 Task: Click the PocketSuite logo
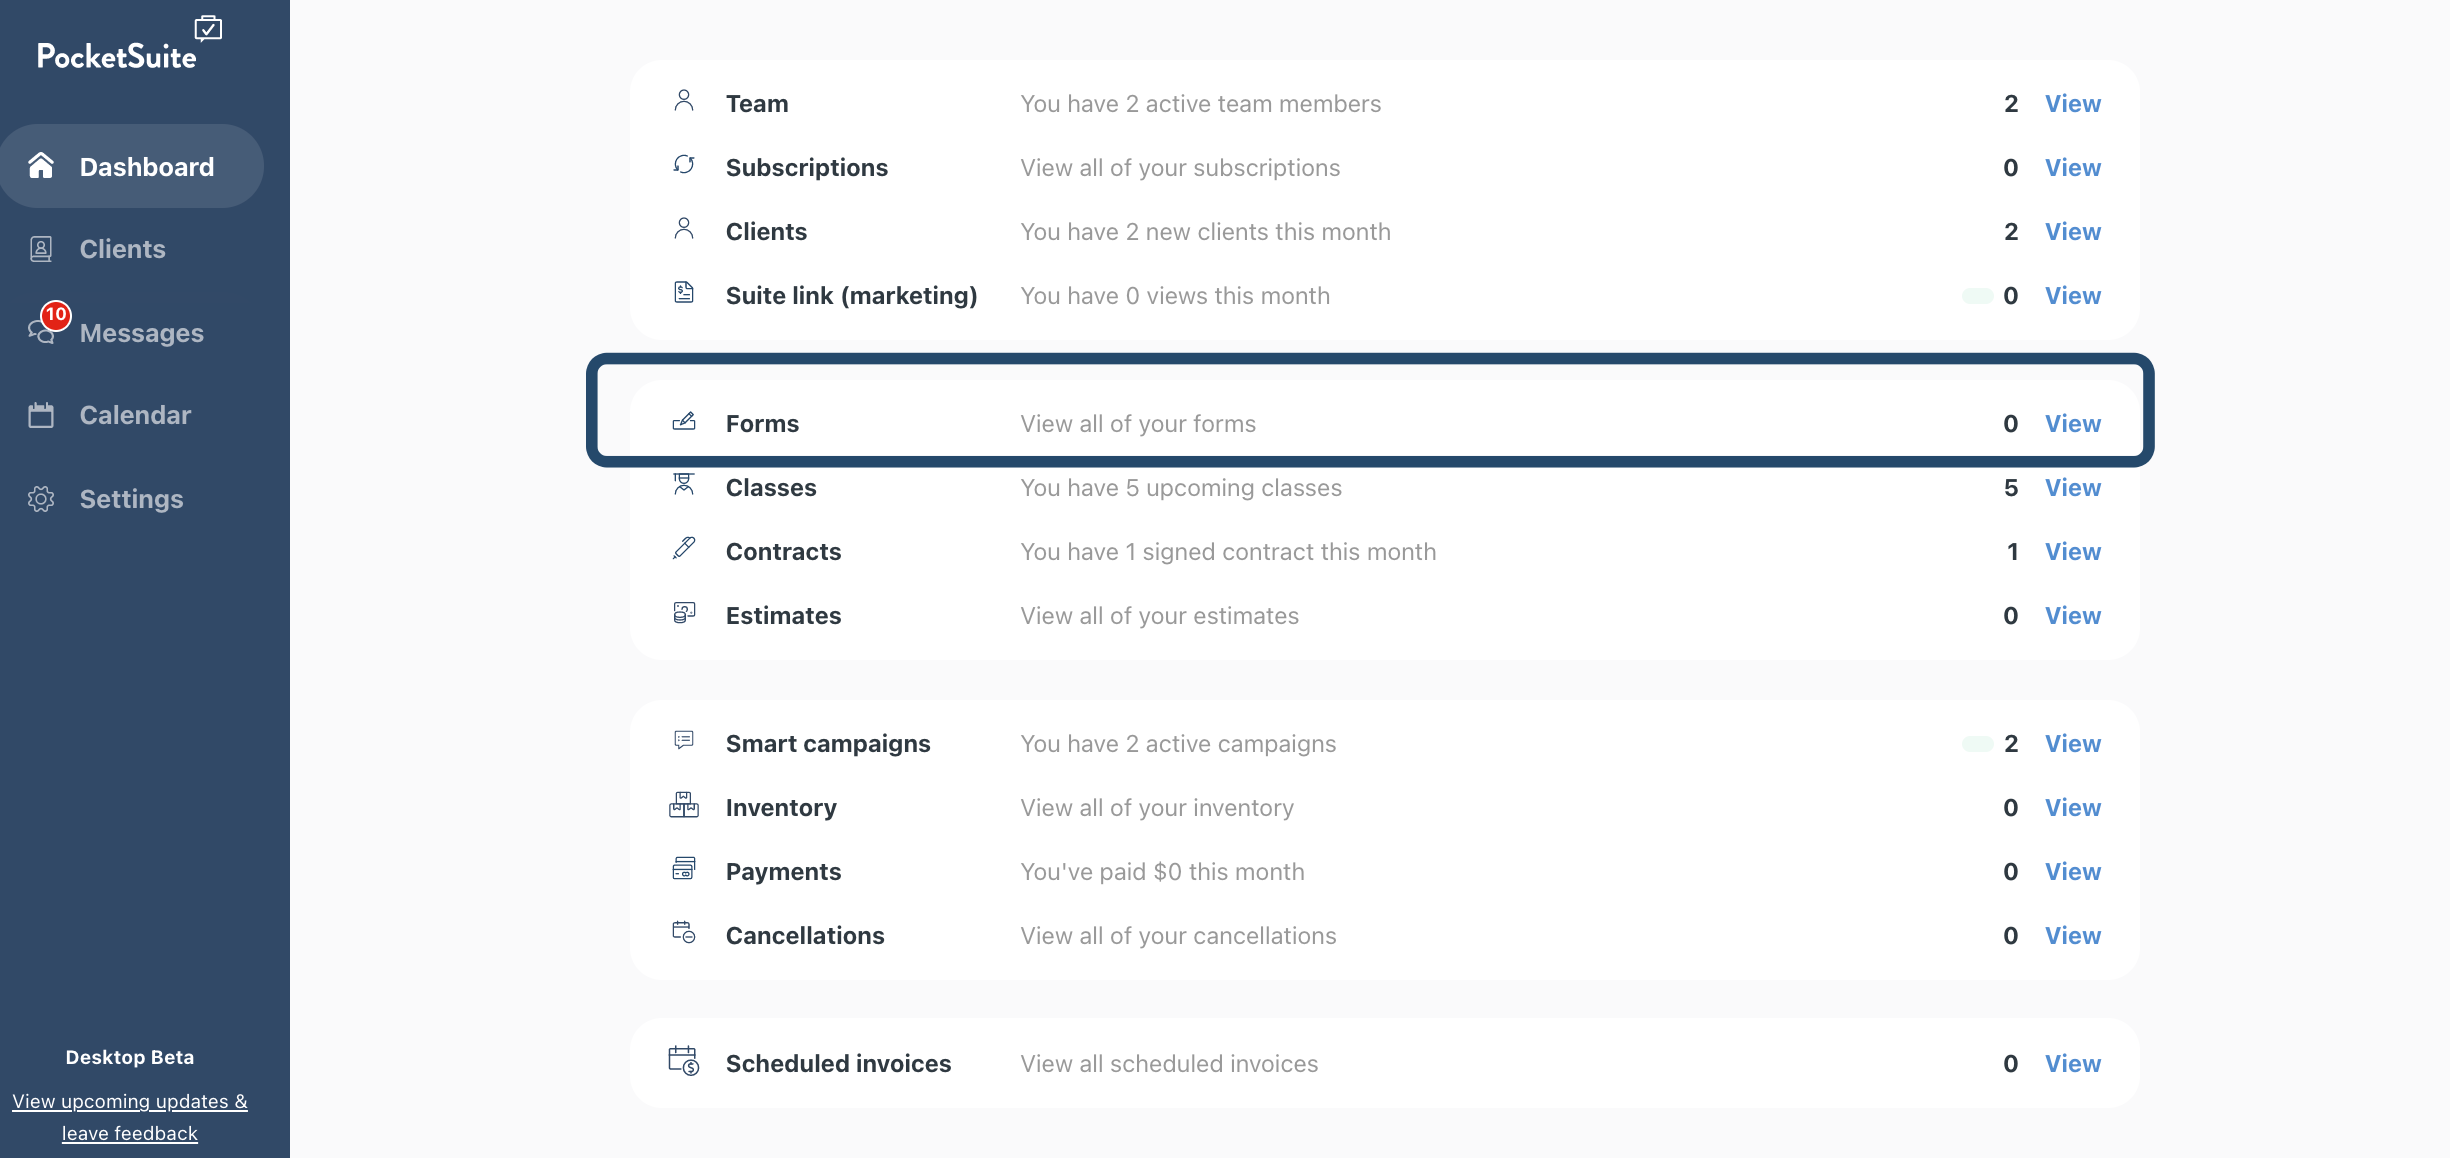(x=129, y=45)
